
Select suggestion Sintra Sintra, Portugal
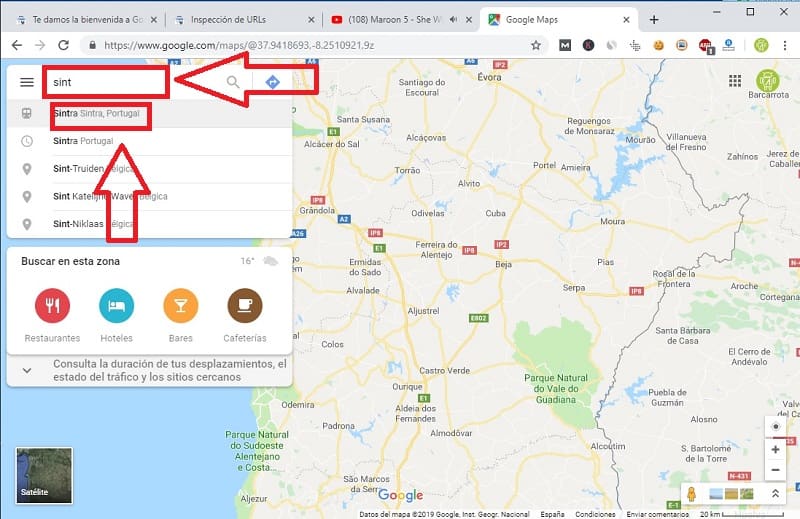pos(149,113)
